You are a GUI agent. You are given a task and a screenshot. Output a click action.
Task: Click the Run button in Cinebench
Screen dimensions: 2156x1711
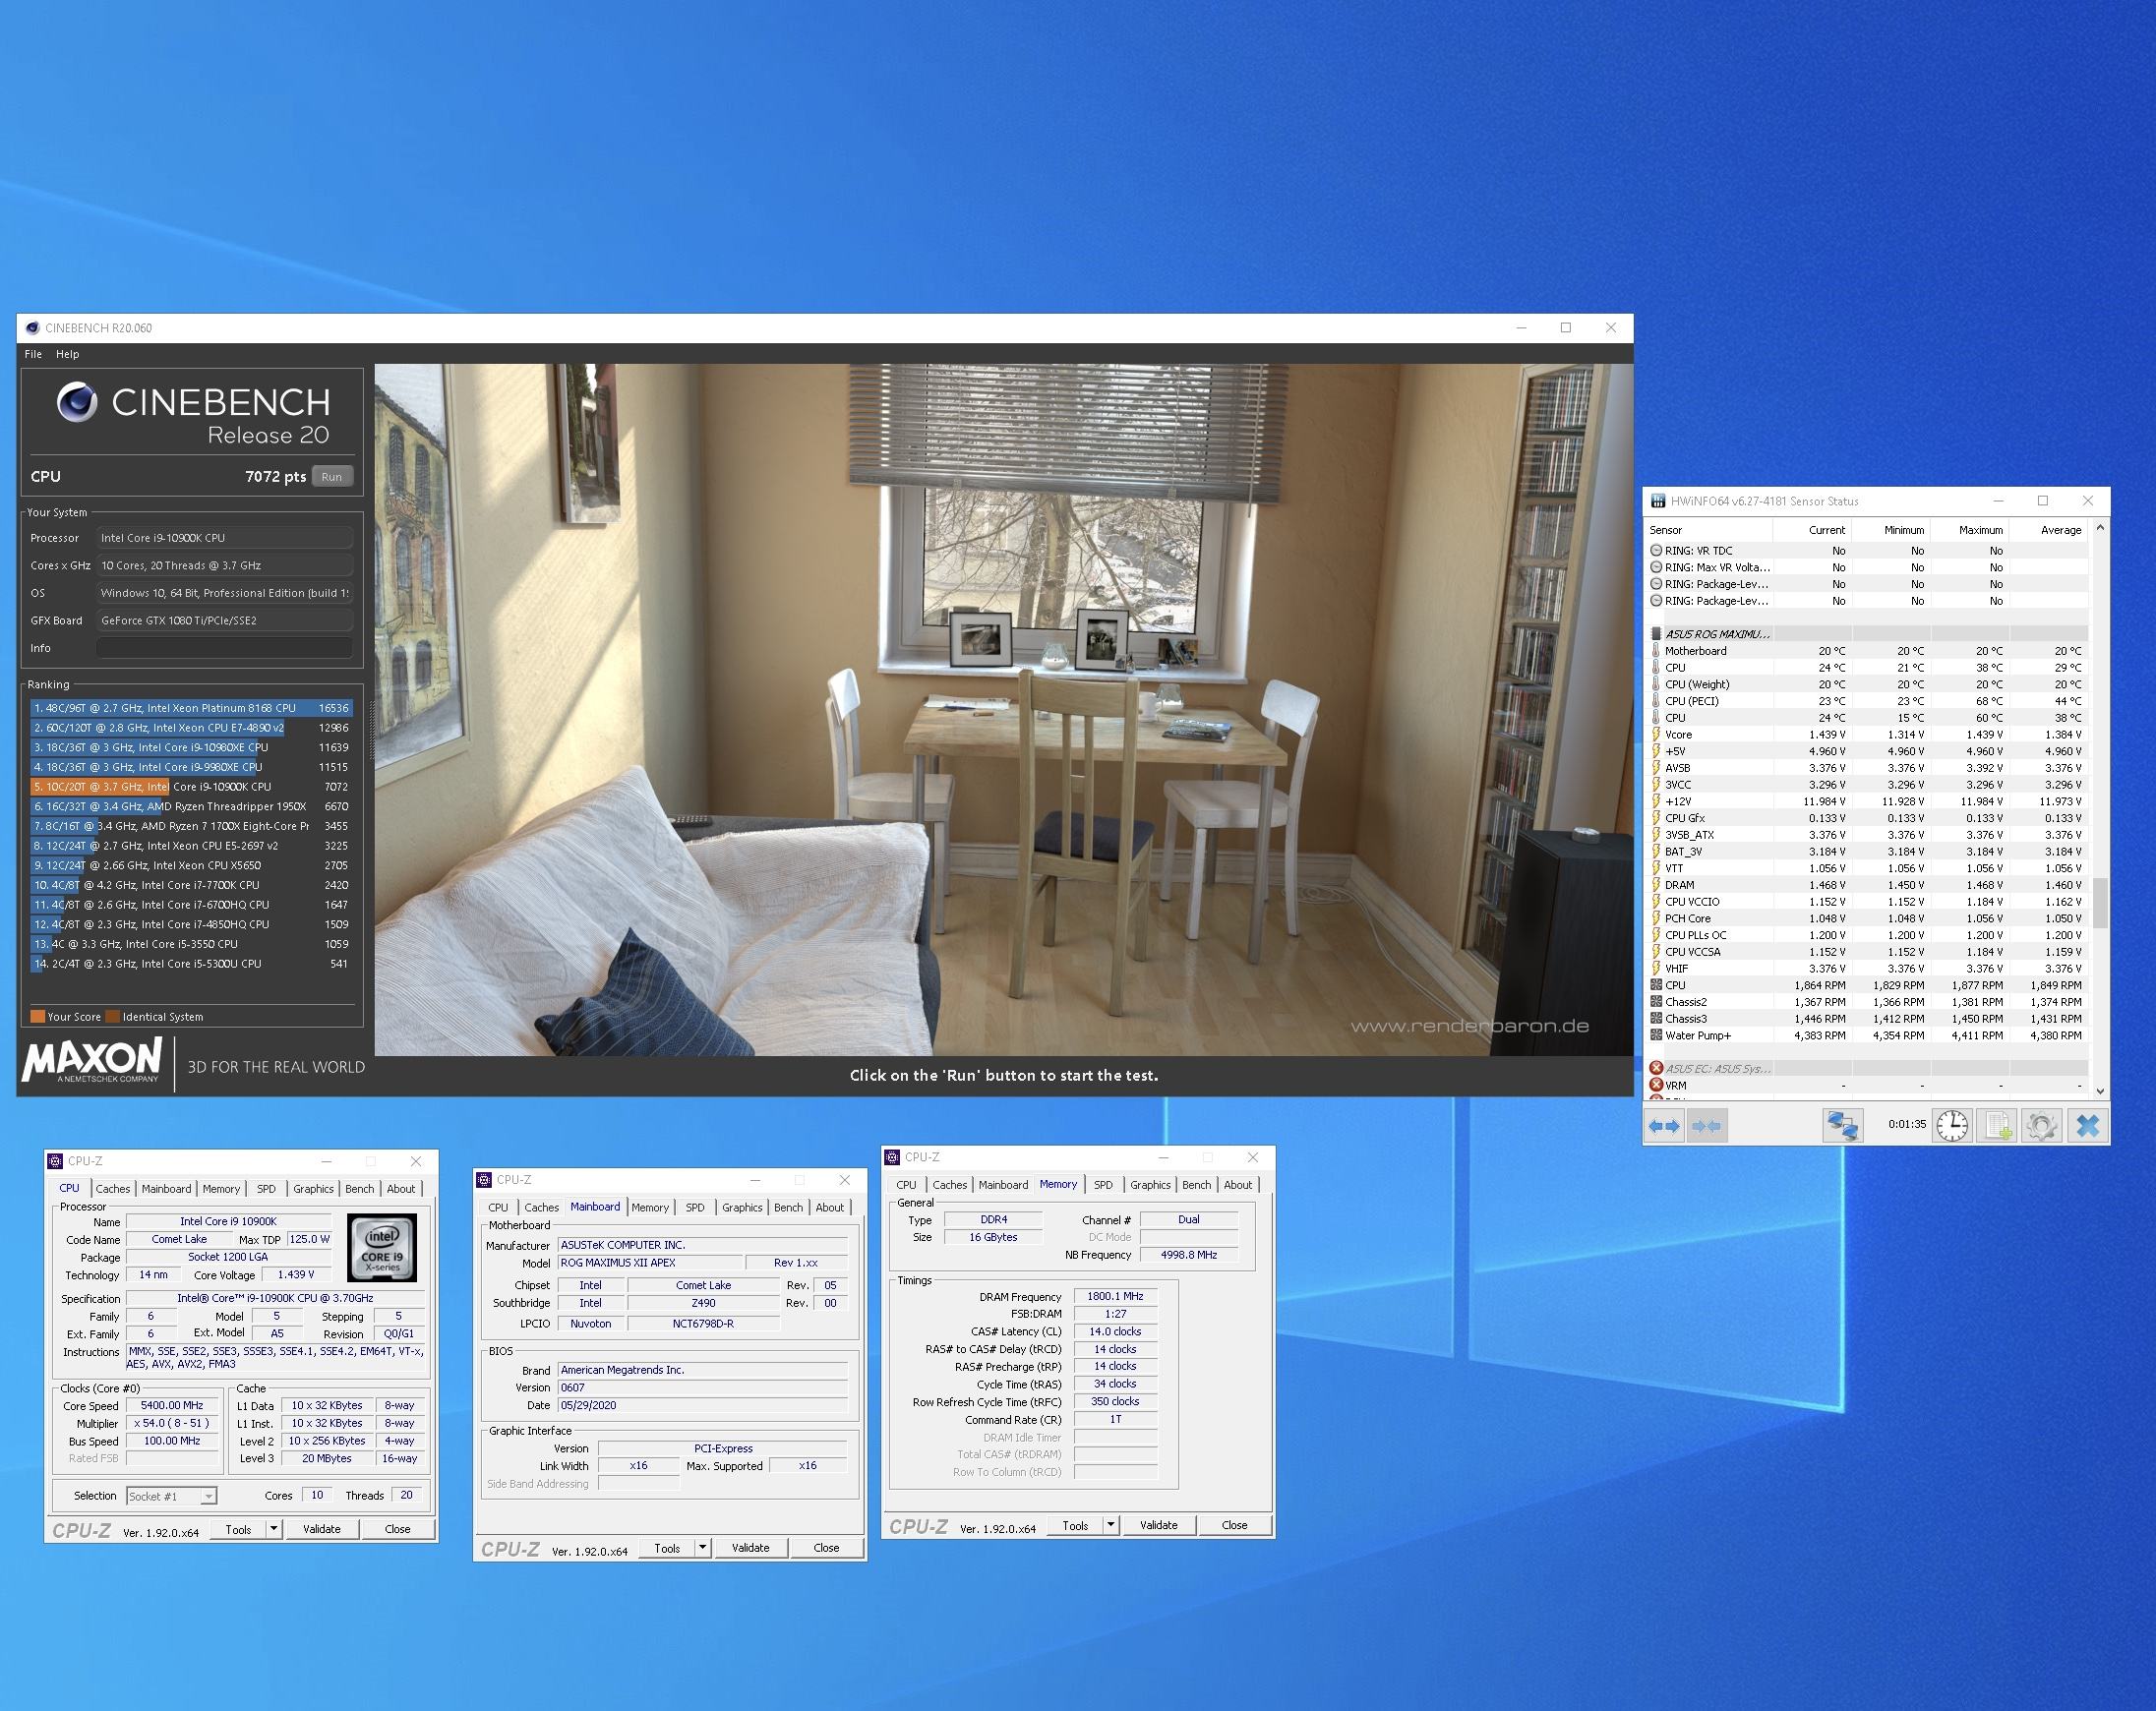[x=332, y=477]
